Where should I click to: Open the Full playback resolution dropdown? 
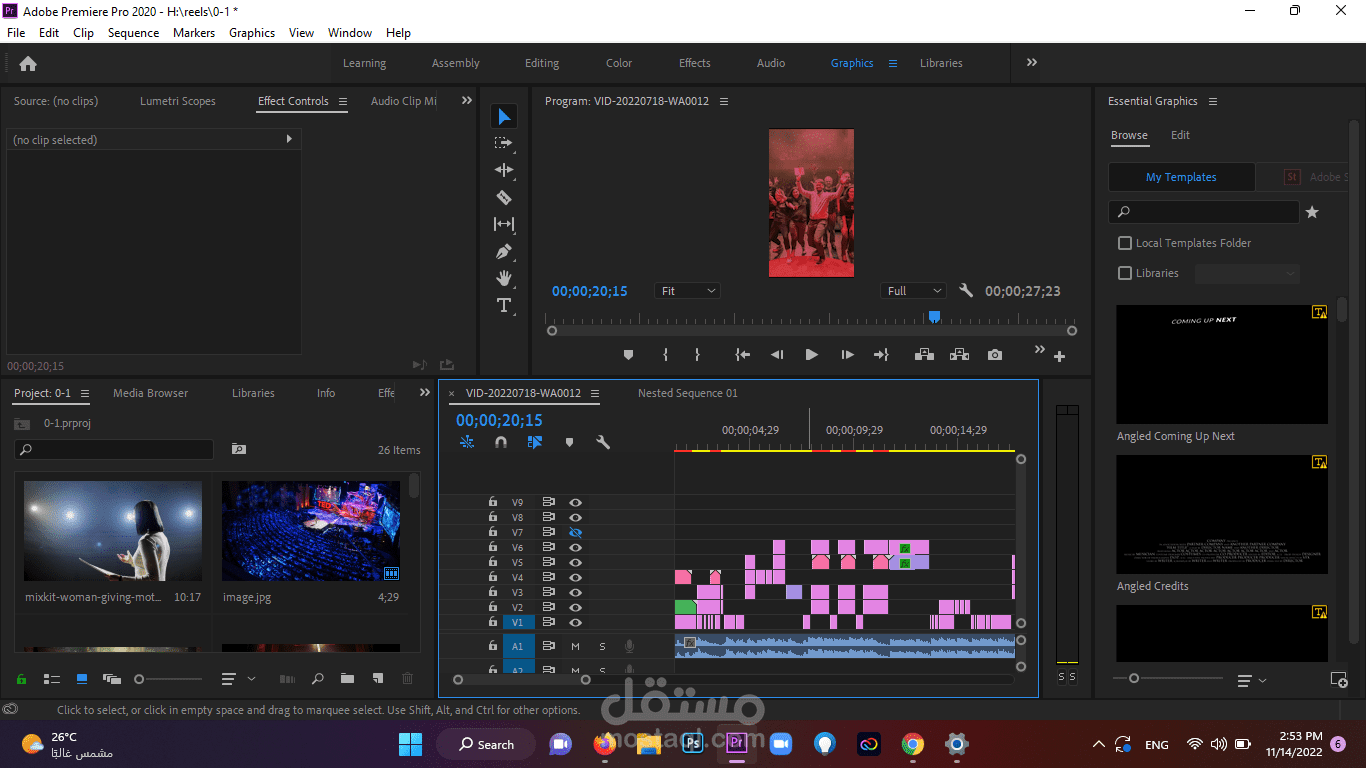tap(914, 291)
